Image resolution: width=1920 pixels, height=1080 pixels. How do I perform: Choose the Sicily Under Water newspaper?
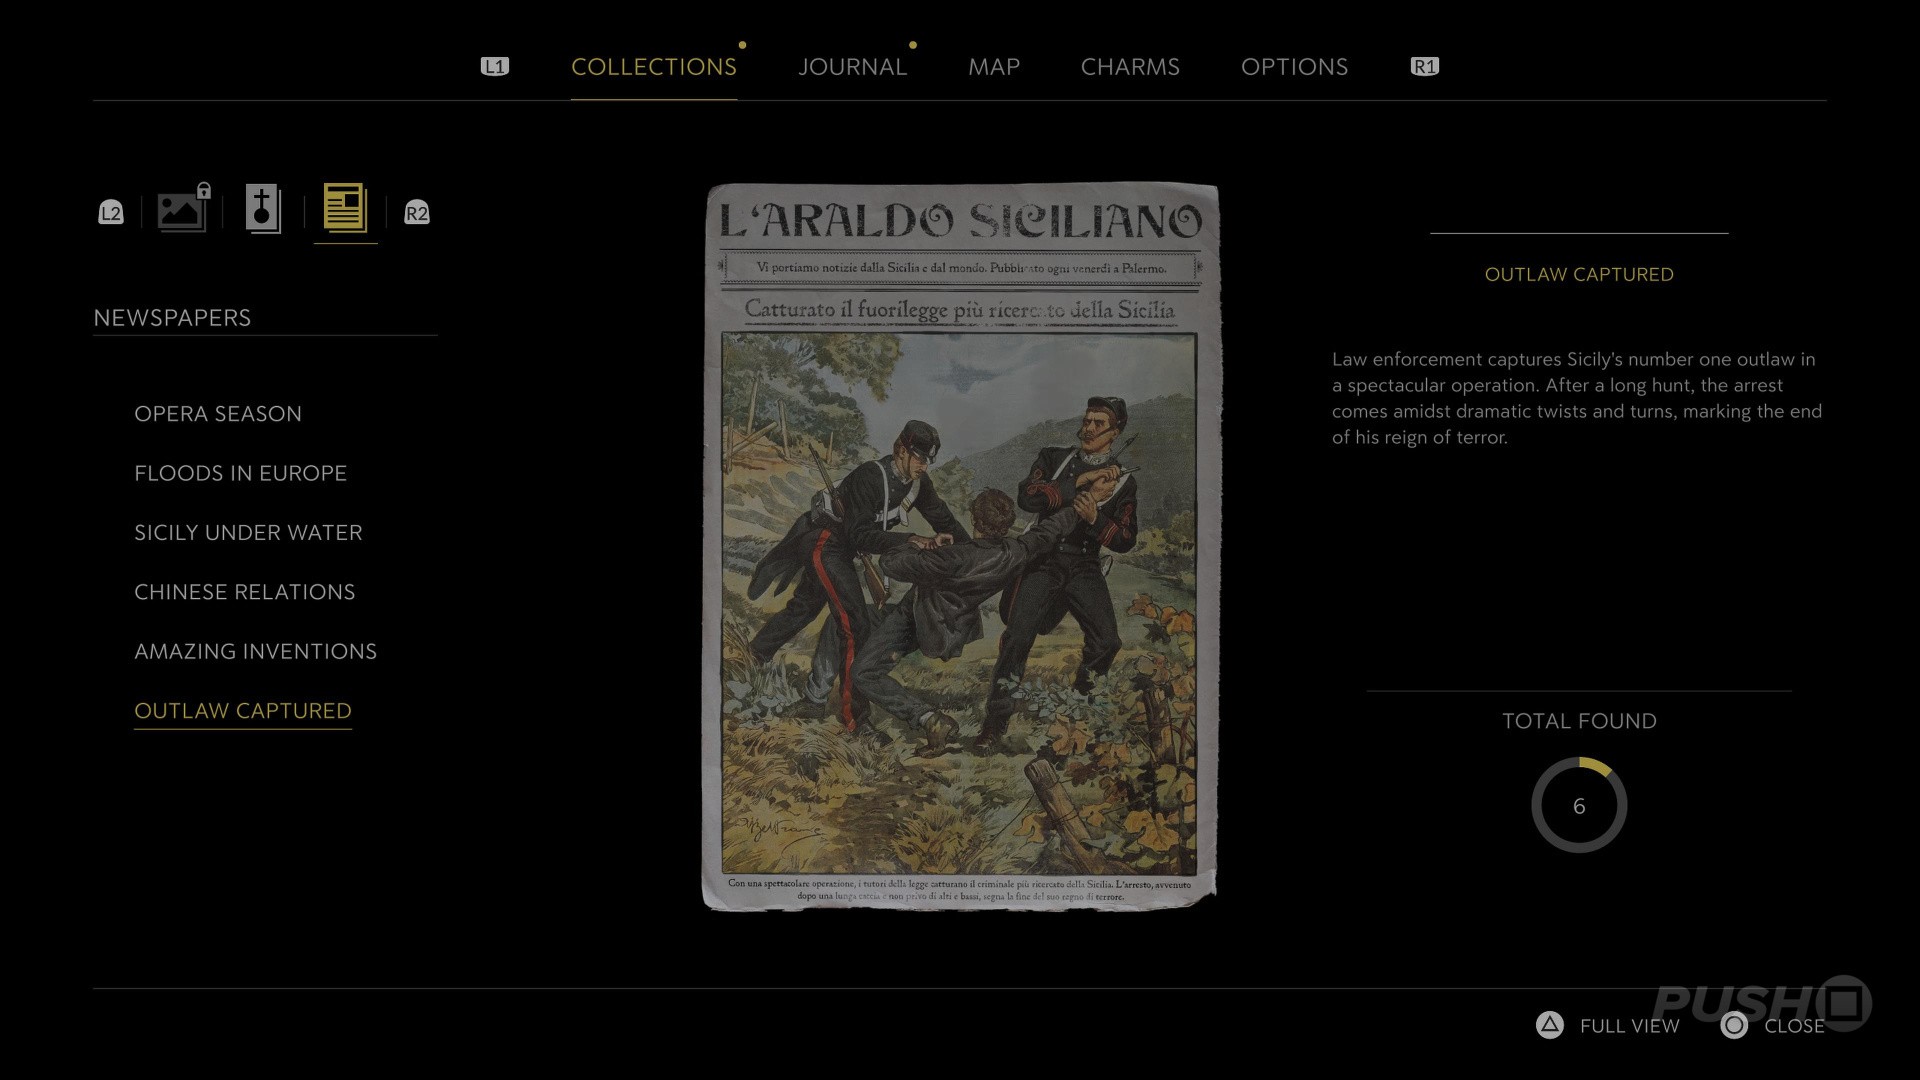pyautogui.click(x=248, y=533)
